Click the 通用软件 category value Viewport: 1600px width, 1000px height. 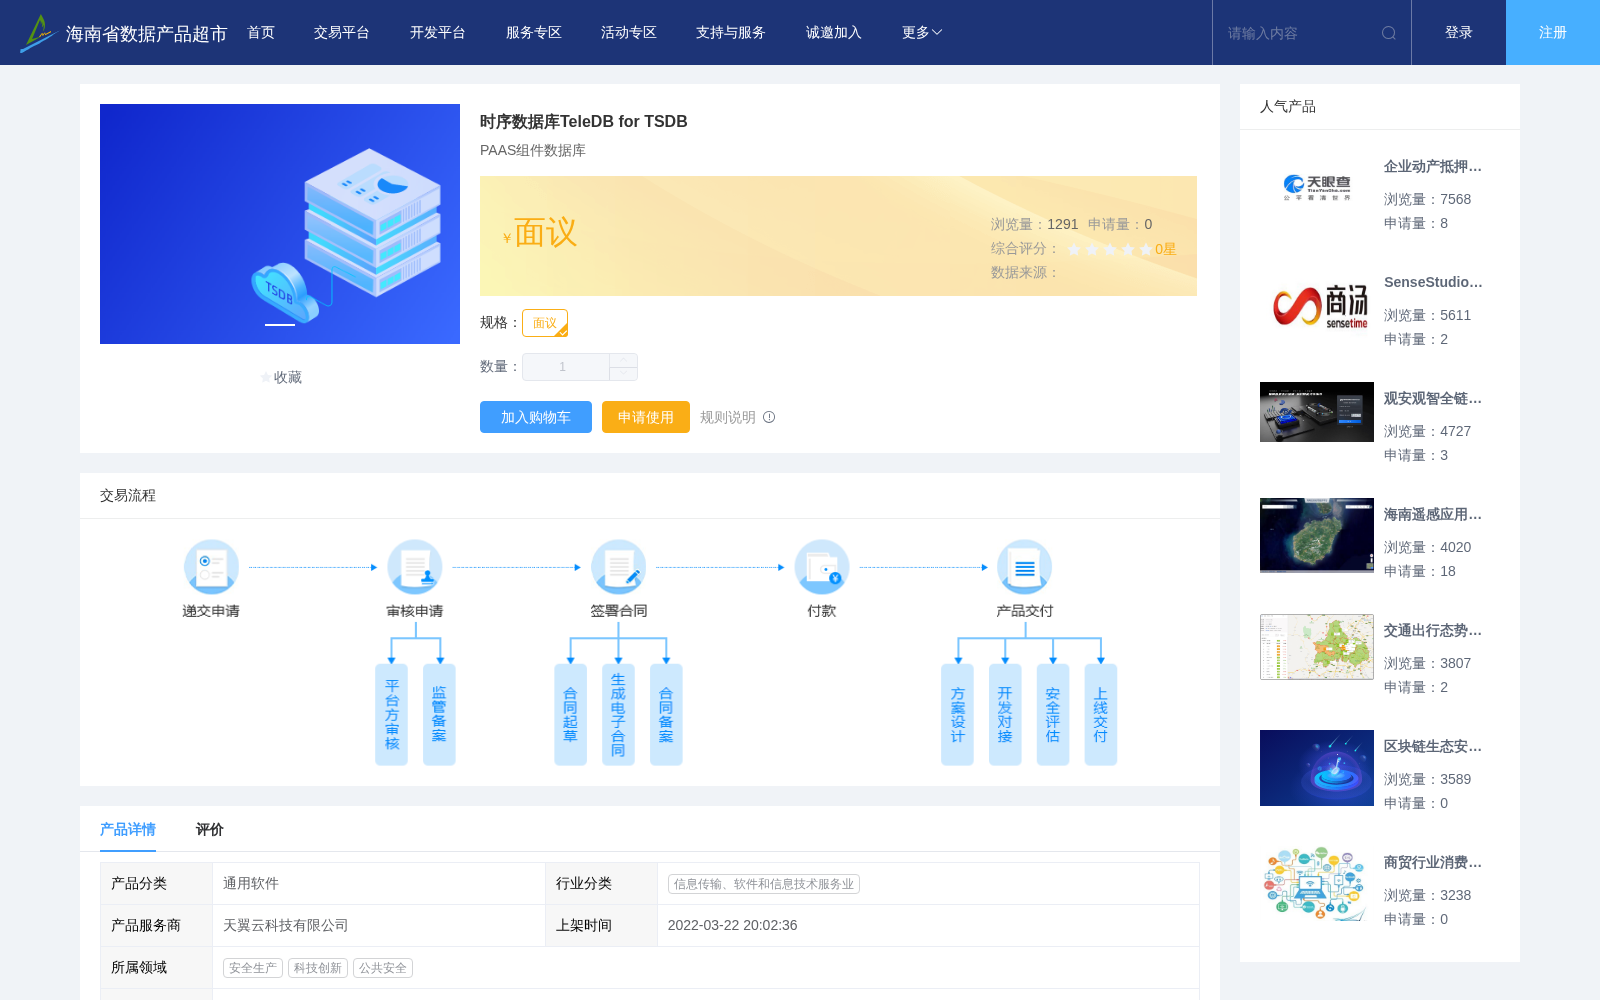251,883
